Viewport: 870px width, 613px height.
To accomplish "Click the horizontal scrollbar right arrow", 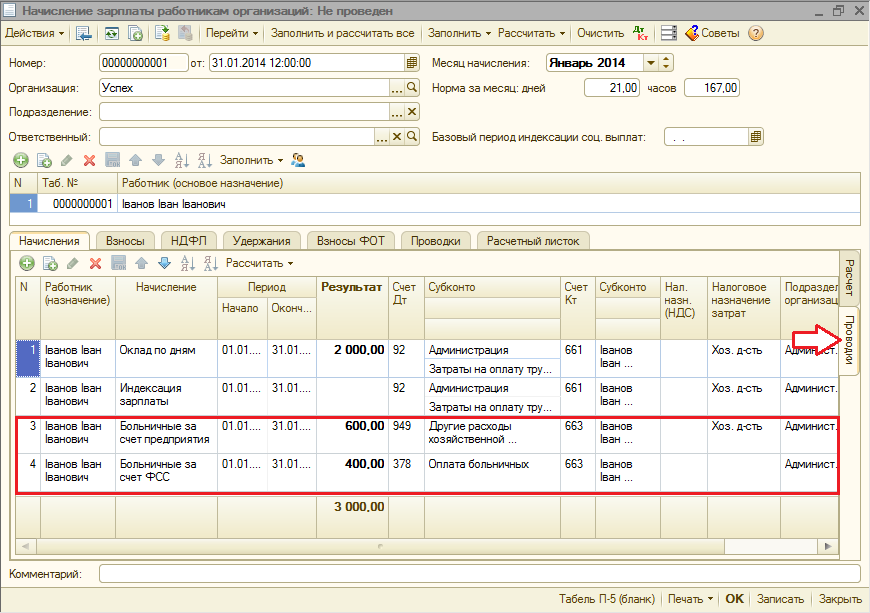I will coord(828,546).
